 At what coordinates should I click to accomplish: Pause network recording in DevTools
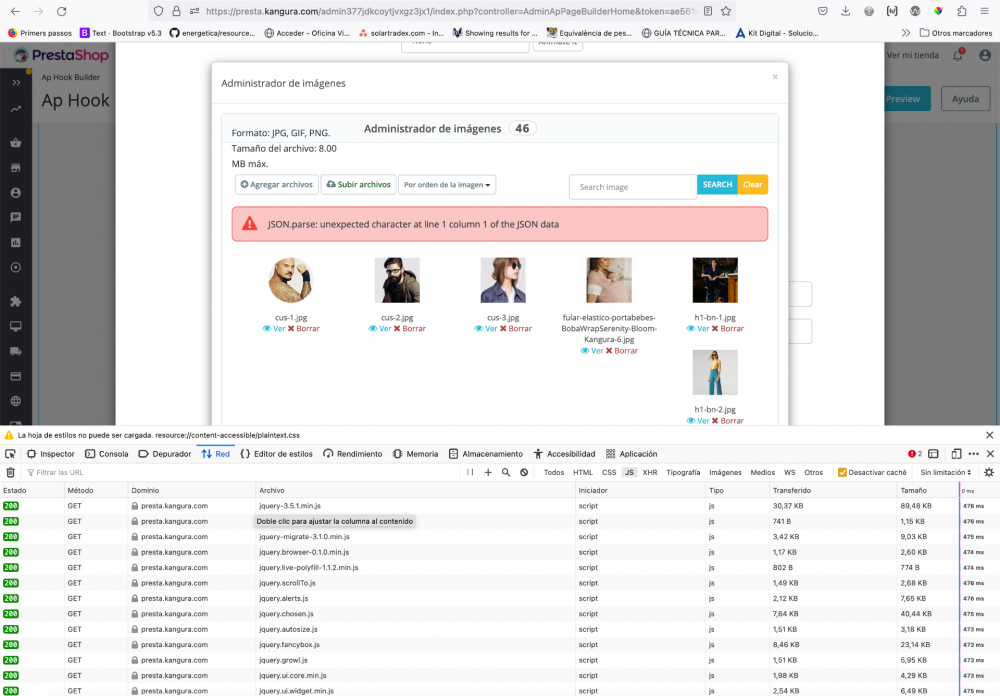pos(470,472)
